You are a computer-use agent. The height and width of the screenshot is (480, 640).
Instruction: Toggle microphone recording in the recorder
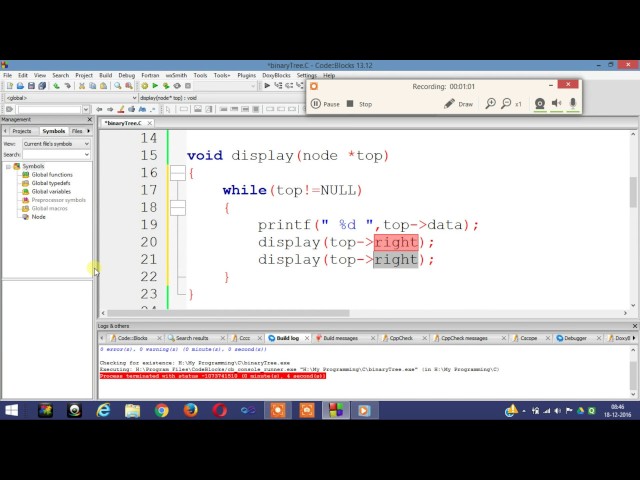click(573, 103)
